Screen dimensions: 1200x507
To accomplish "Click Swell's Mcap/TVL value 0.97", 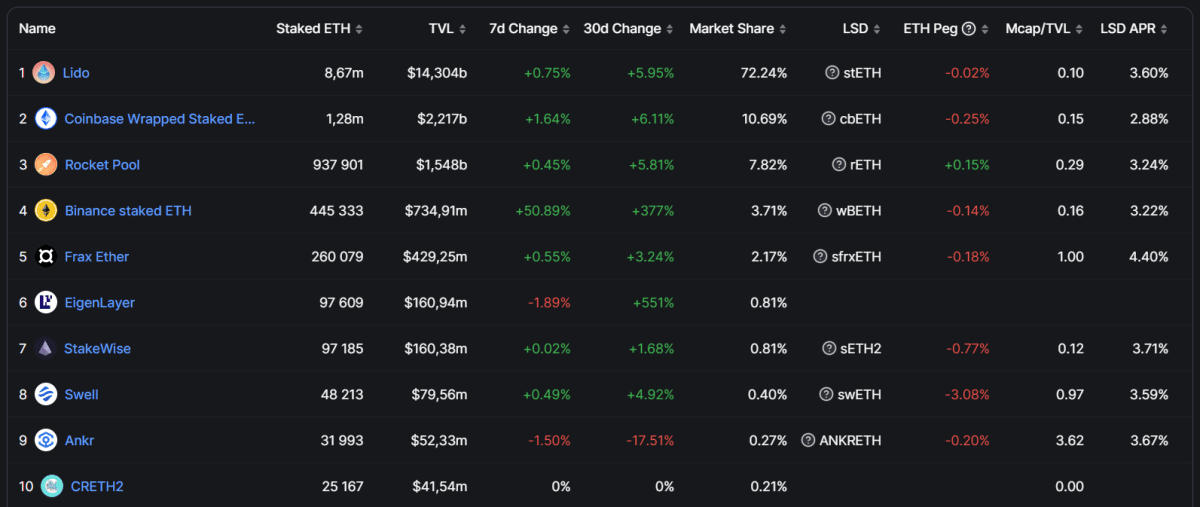I will [1070, 395].
